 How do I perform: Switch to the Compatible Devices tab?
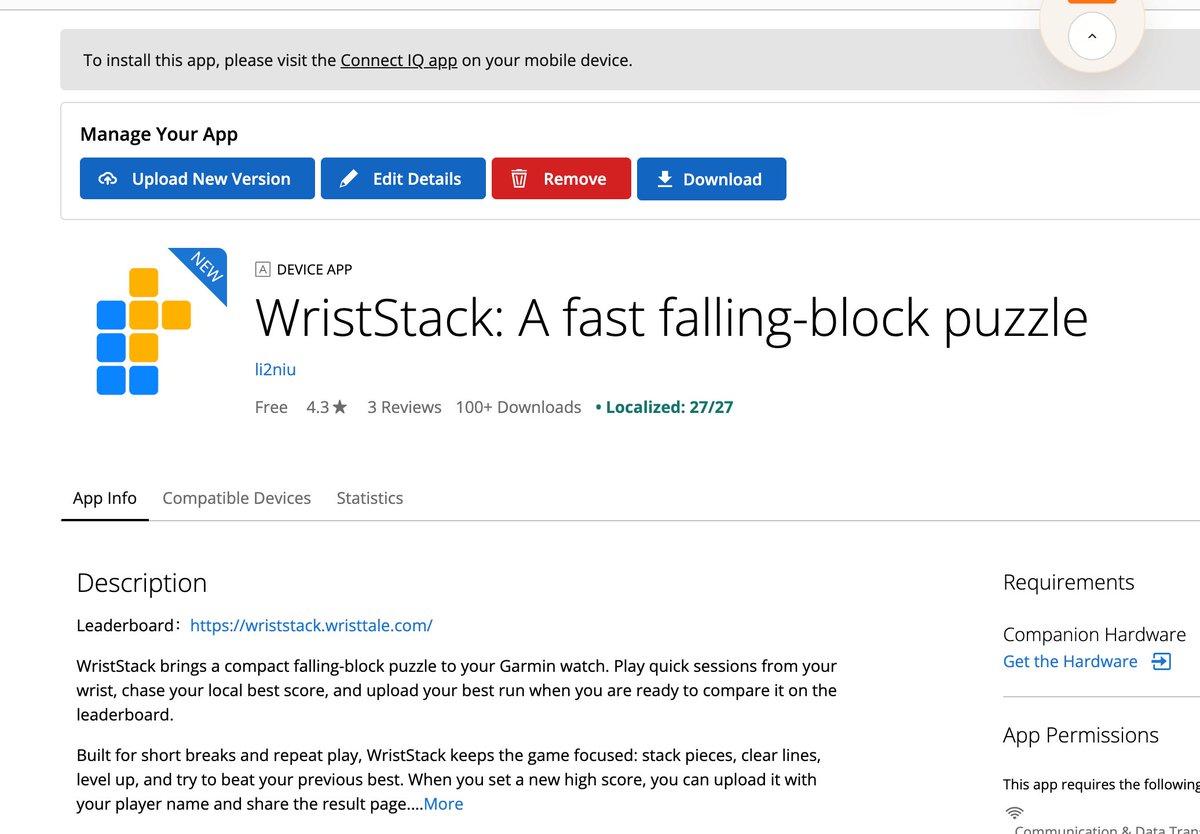coord(237,498)
